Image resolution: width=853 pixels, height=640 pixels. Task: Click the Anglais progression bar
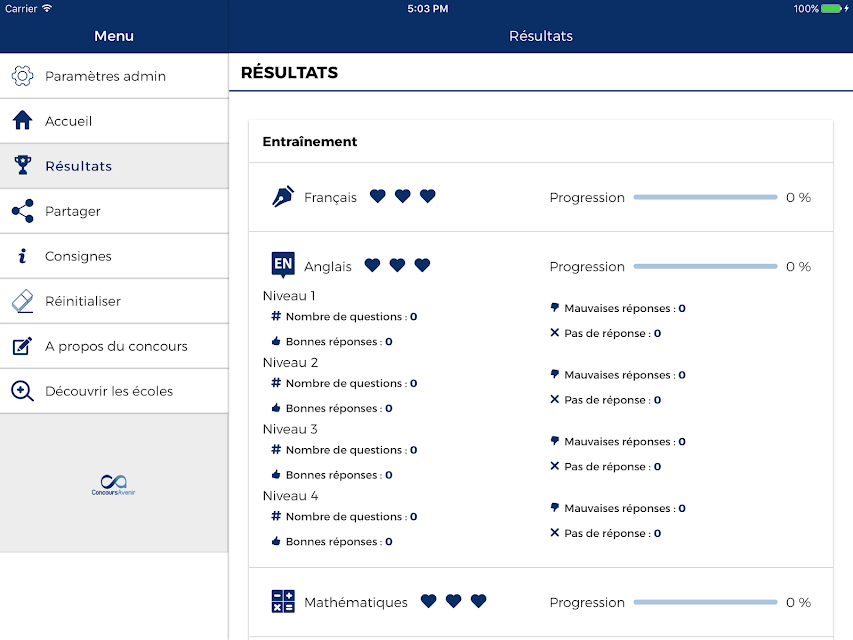(x=705, y=266)
